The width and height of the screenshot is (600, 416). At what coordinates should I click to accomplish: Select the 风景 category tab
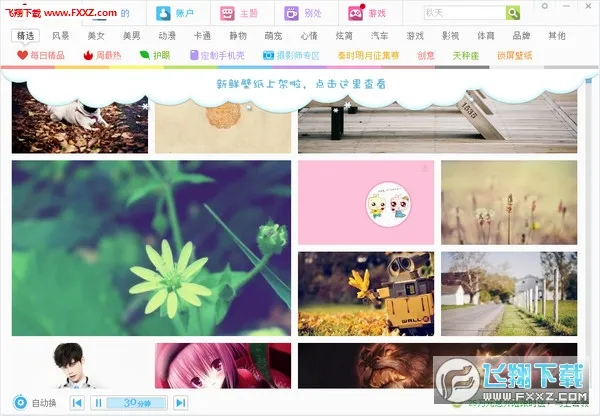(x=60, y=36)
